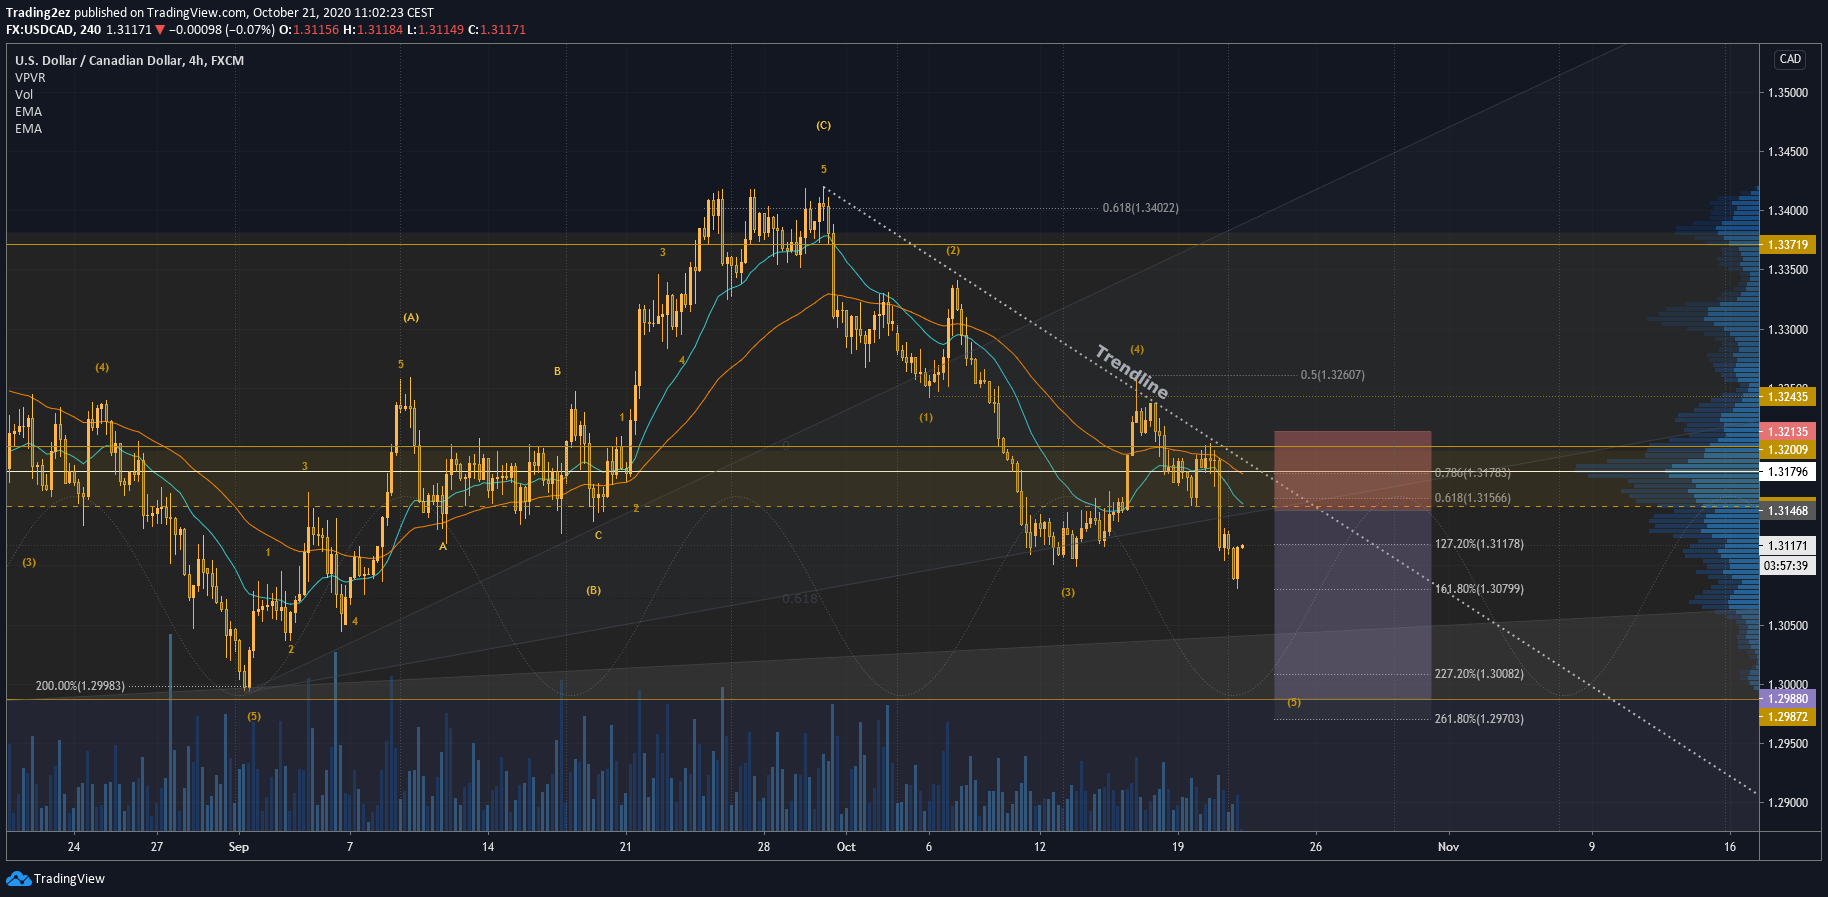Click the Nov date label on time axis
This screenshot has width=1828, height=897.
[1448, 847]
